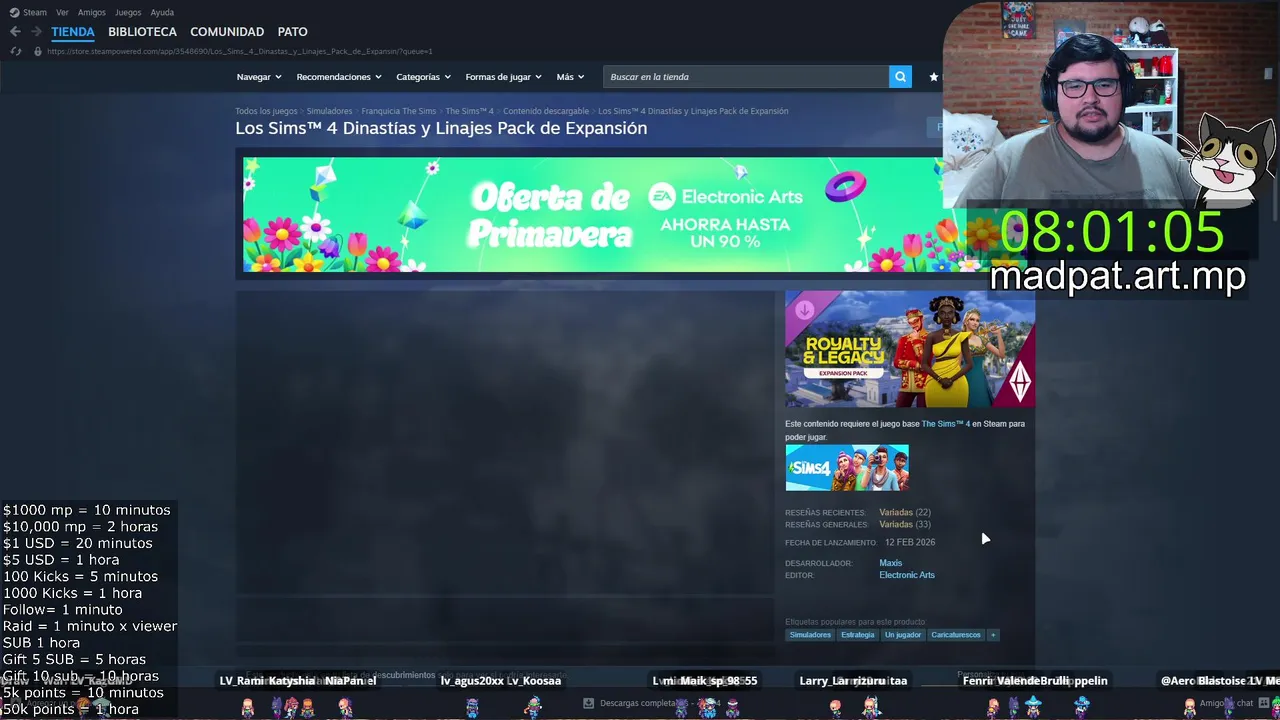Image resolution: width=1280 pixels, height=720 pixels.
Task: Open the Steam menu
Action: tap(35, 12)
